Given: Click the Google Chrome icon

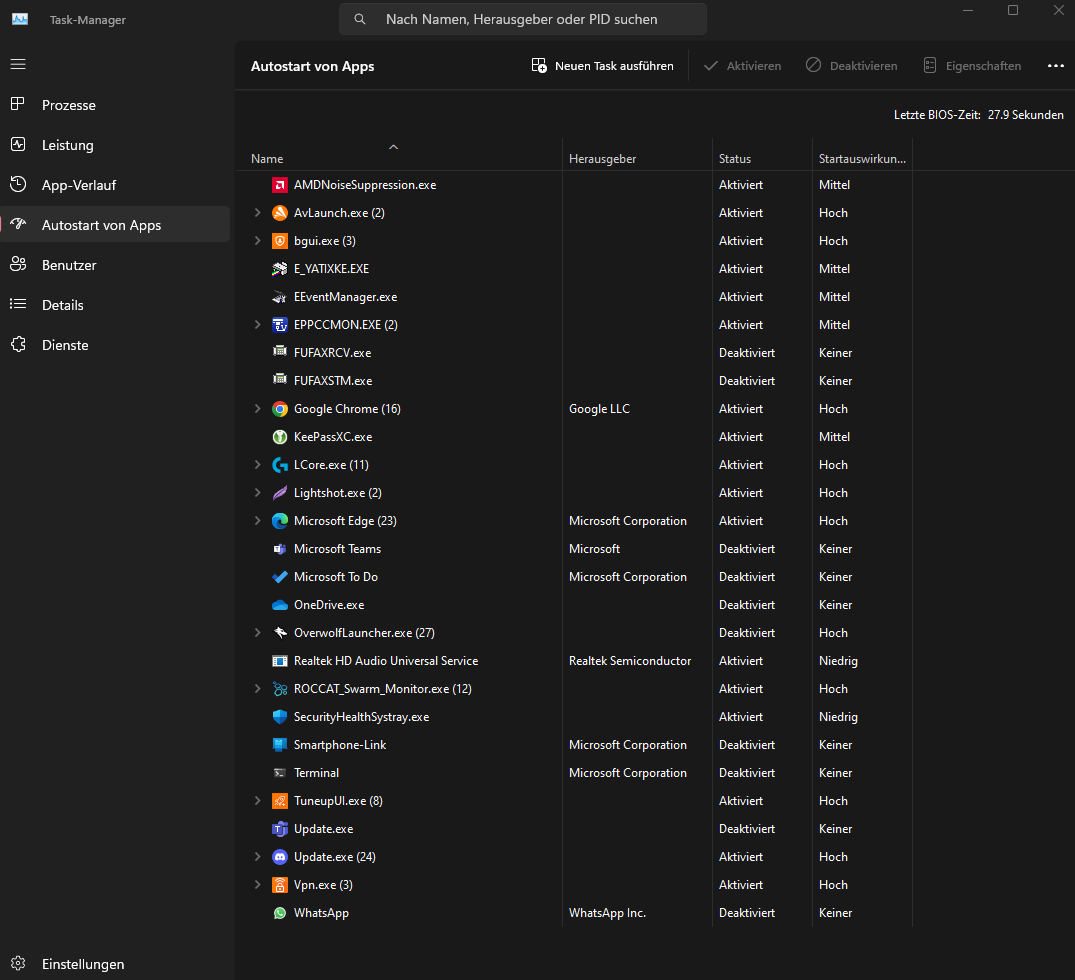Looking at the screenshot, I should 280,409.
